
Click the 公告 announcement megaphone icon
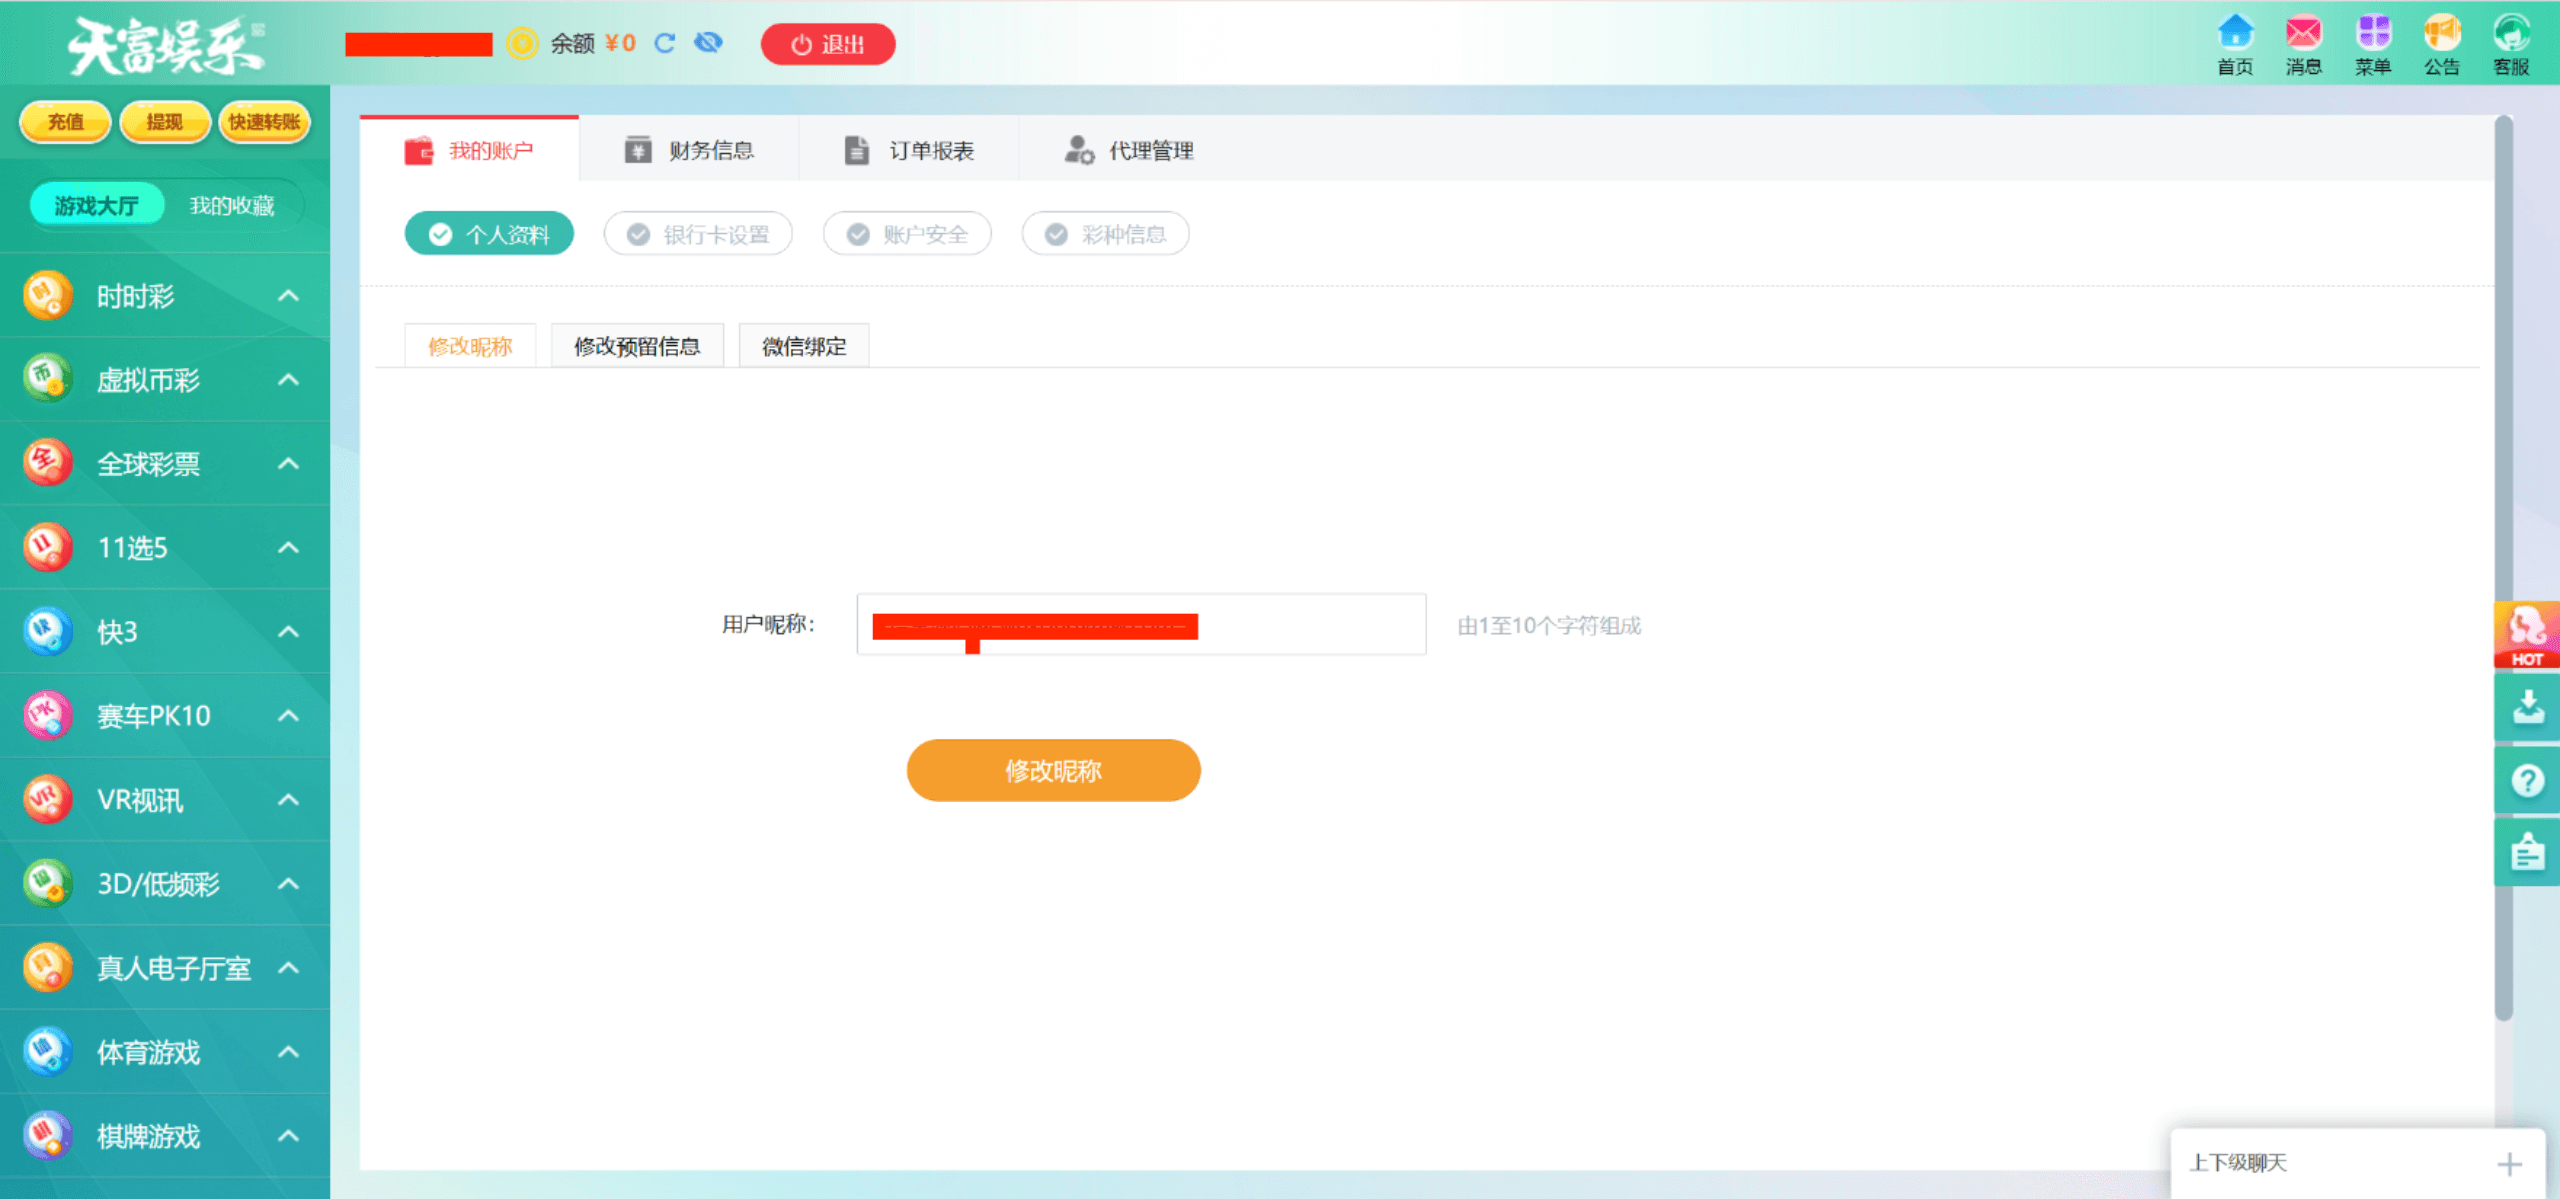tap(2441, 34)
